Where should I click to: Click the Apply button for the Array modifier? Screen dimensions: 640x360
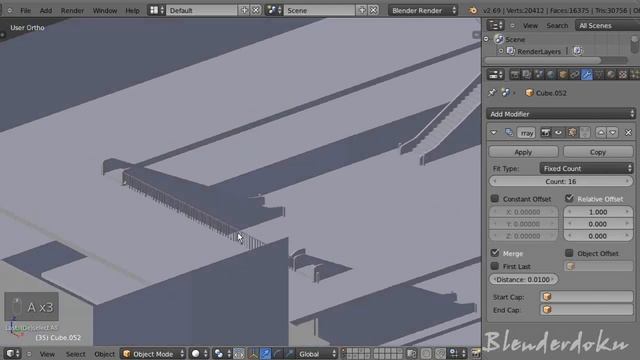pos(523,152)
